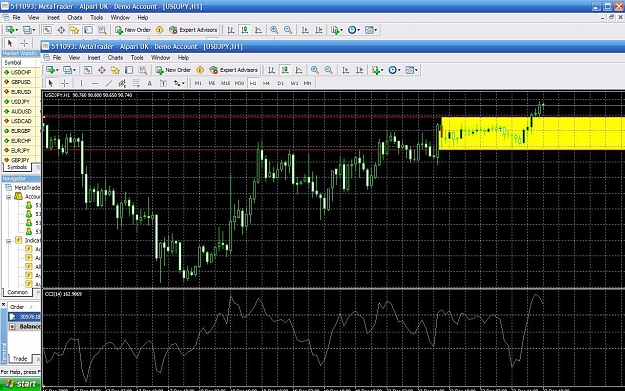The height and width of the screenshot is (391, 625).
Task: Select USDJPY in Market Watch list
Action: [21, 102]
